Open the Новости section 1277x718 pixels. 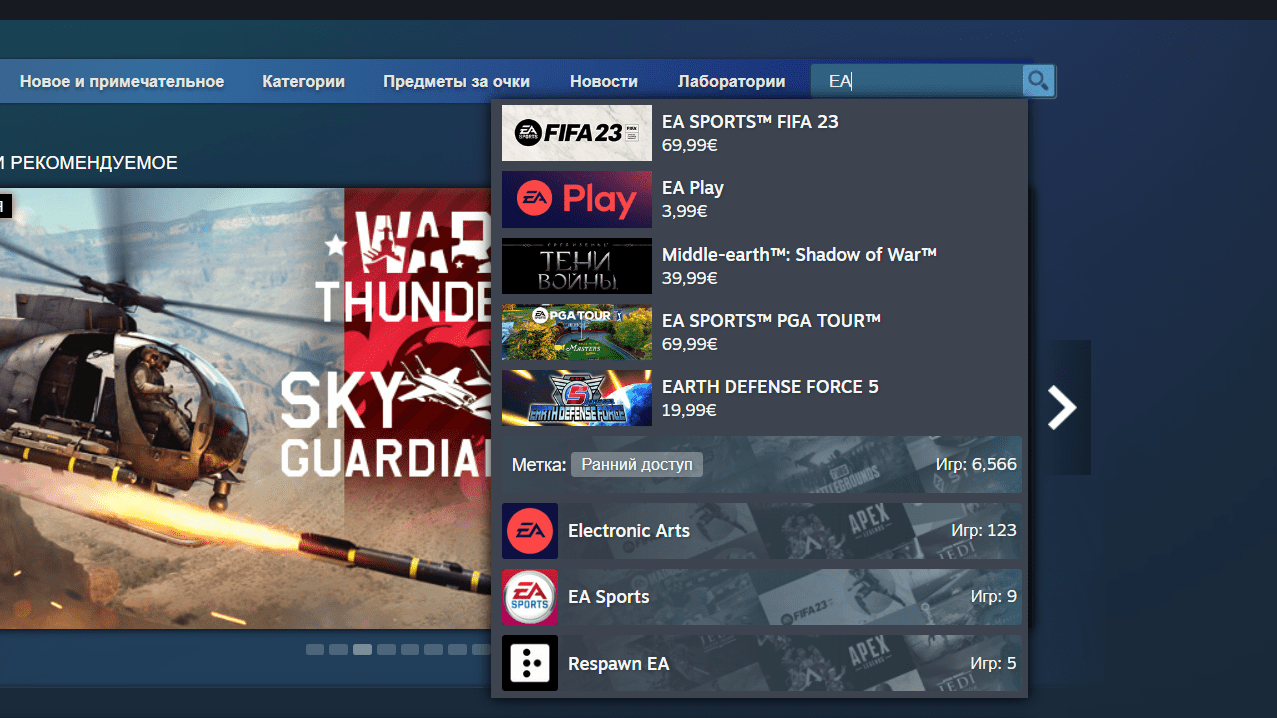[x=604, y=82]
